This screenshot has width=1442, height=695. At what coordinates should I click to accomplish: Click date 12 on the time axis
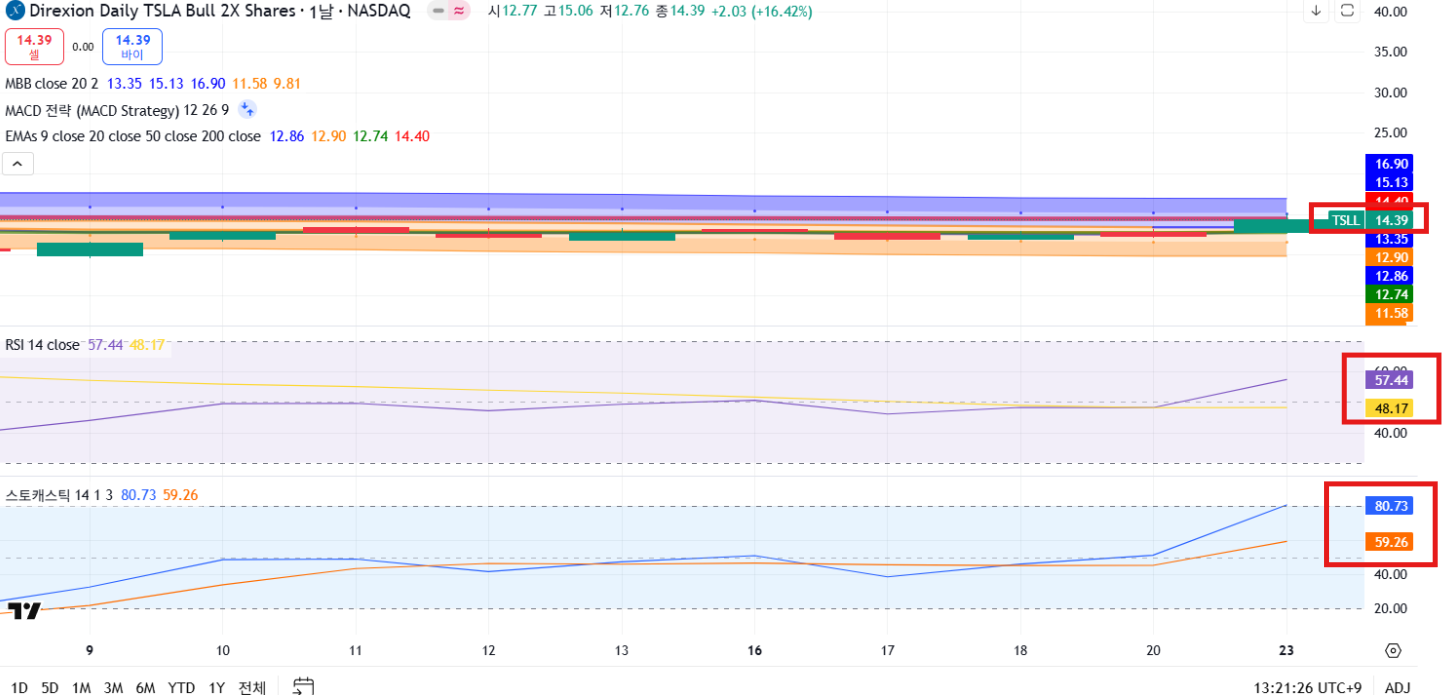(x=488, y=650)
